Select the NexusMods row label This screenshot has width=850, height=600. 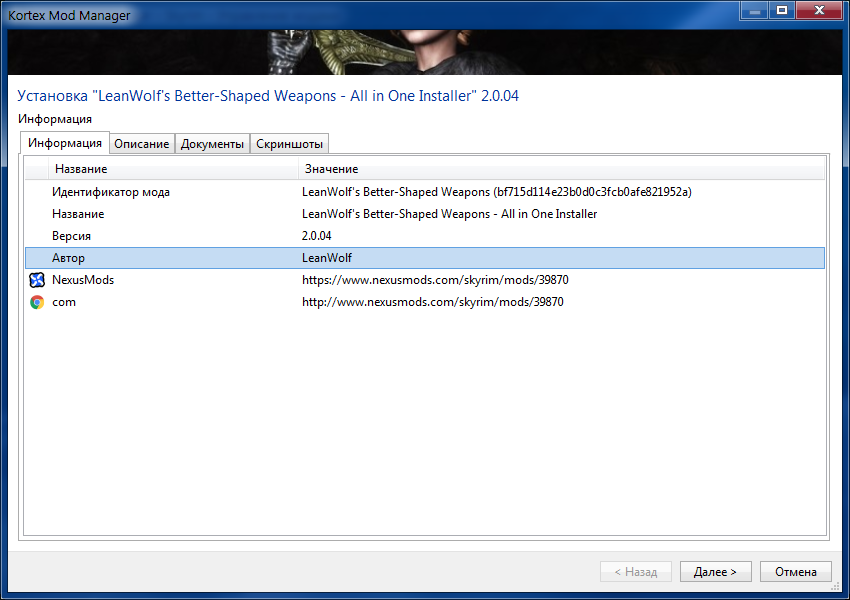(83, 280)
